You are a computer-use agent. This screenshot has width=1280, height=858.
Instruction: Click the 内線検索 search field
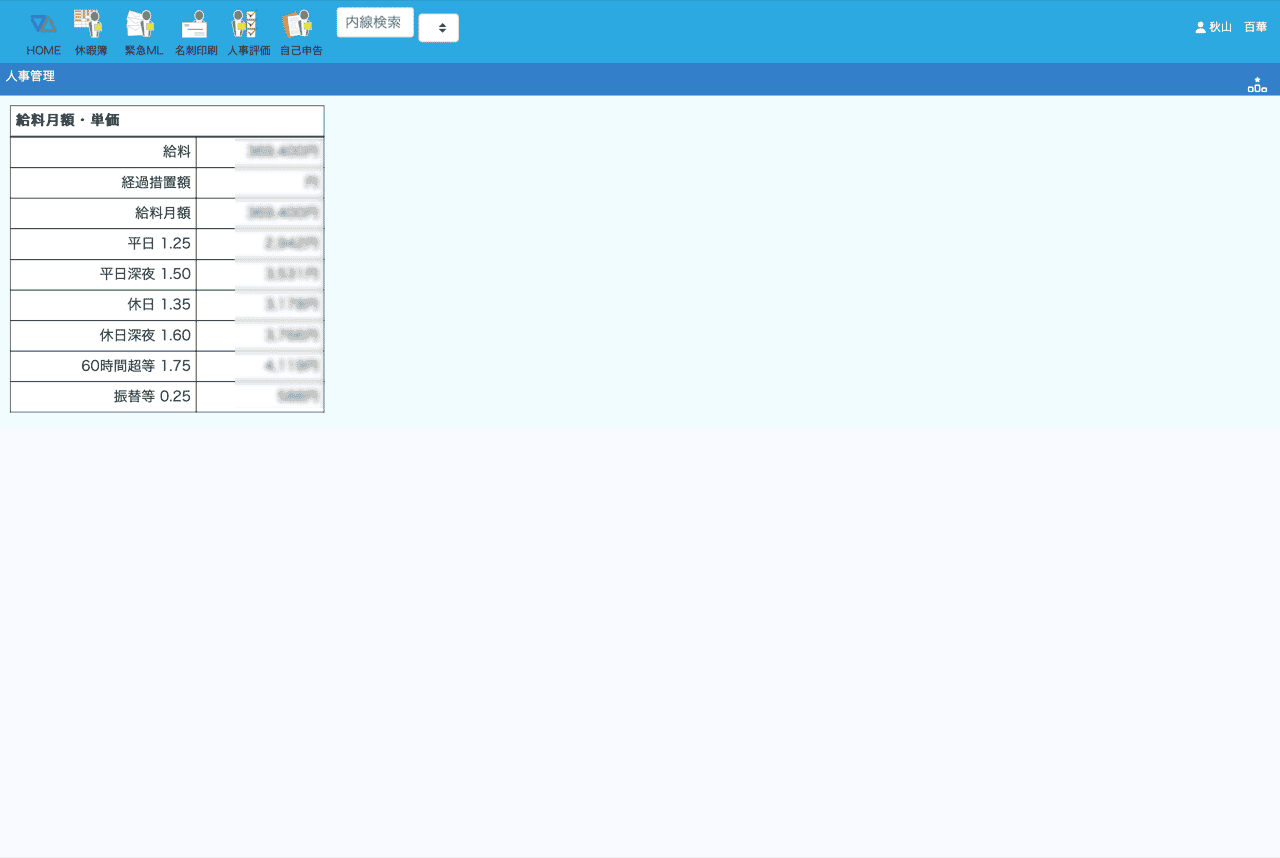point(375,22)
